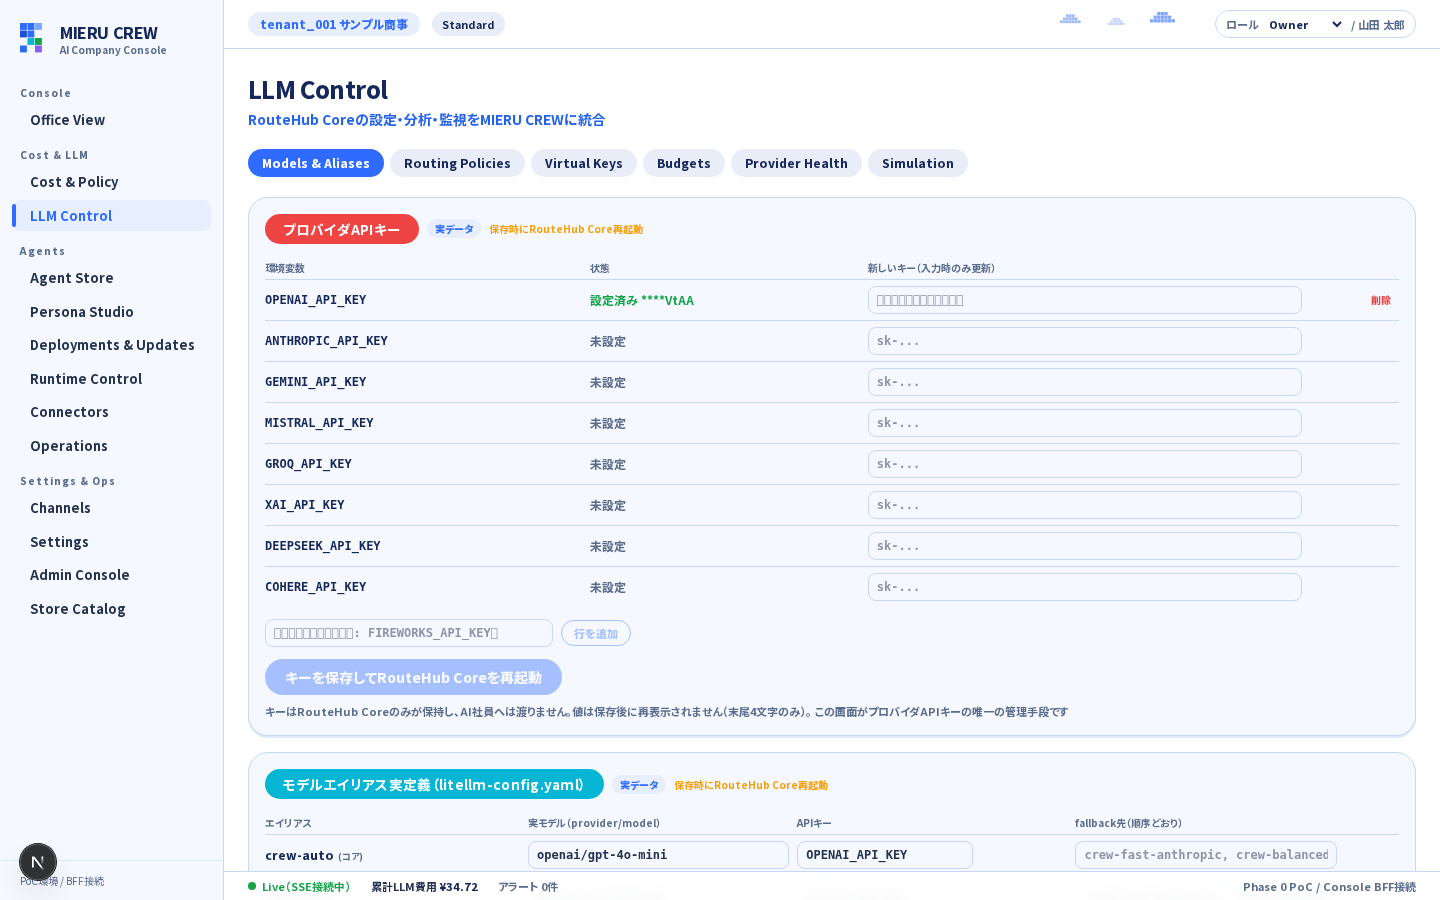Click the RouteHub Coreの設定・分析・監視 subtitle
Screen dimensions: 1440x900
(x=426, y=120)
